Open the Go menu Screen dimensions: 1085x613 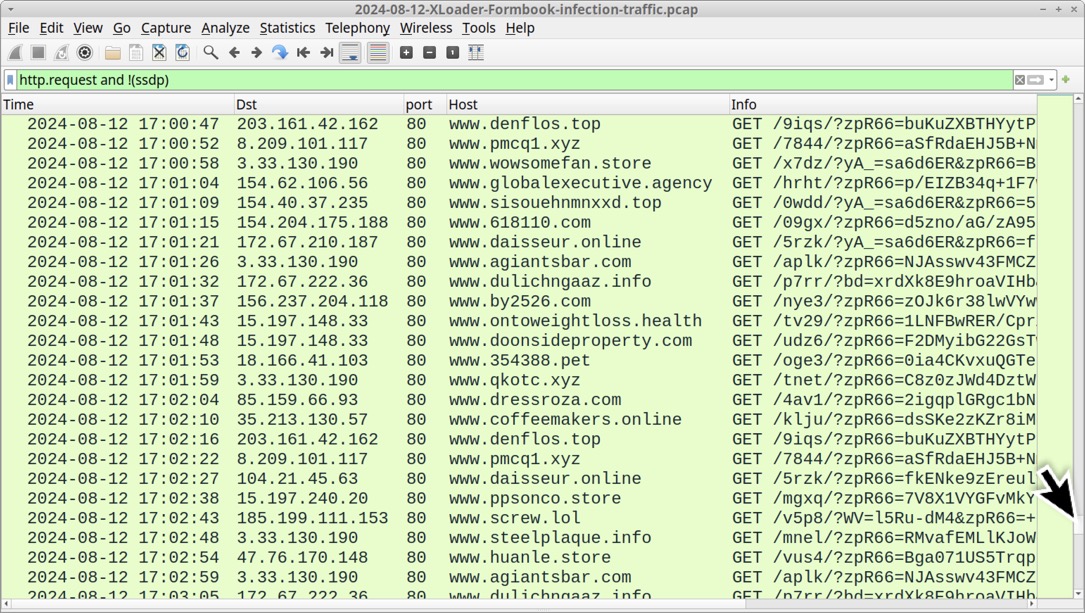[122, 28]
